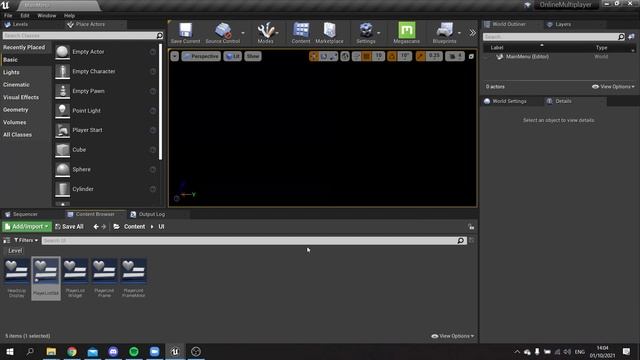Select the Lights category
This screenshot has height=360, width=640.
11,72
